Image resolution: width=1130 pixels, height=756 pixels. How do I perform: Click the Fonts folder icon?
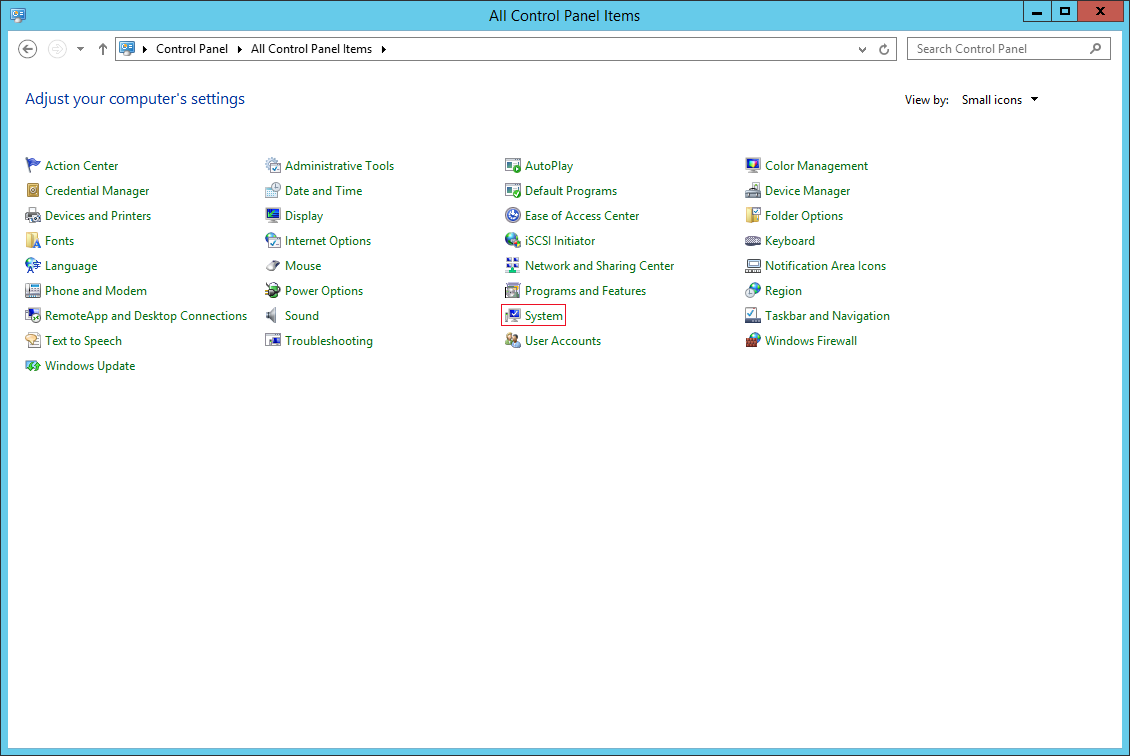tap(32, 241)
